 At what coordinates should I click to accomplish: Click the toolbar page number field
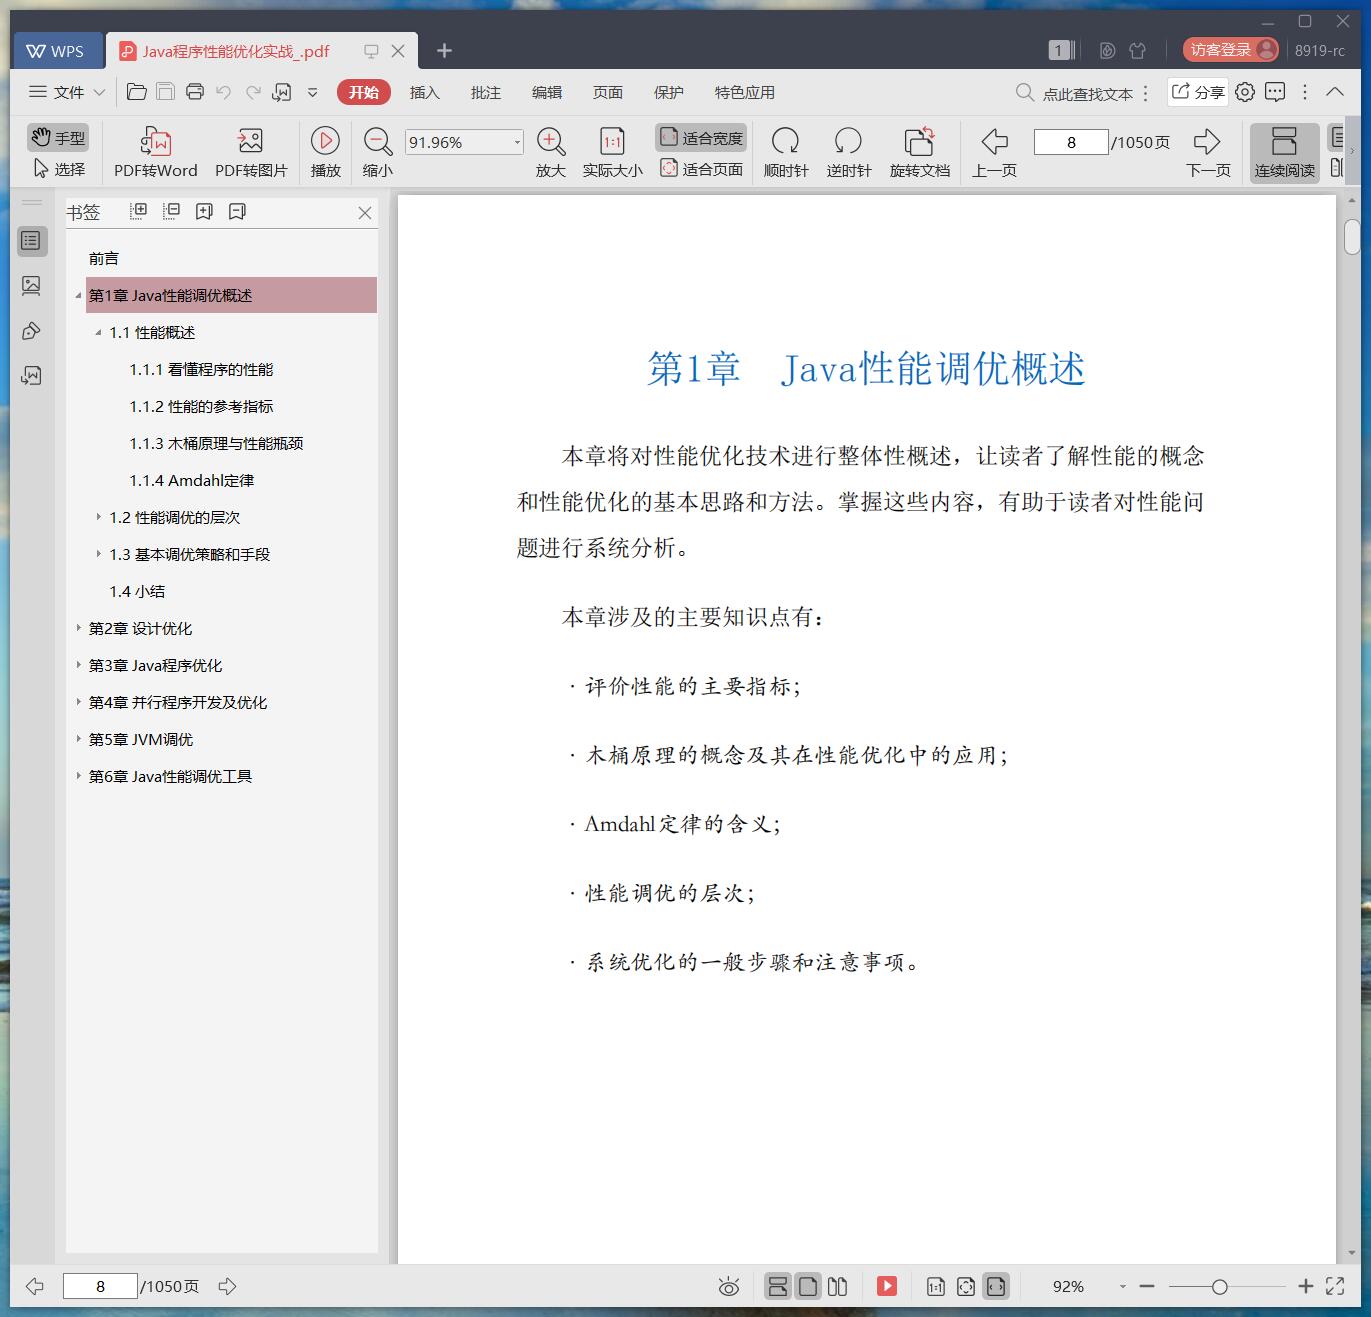(1071, 142)
